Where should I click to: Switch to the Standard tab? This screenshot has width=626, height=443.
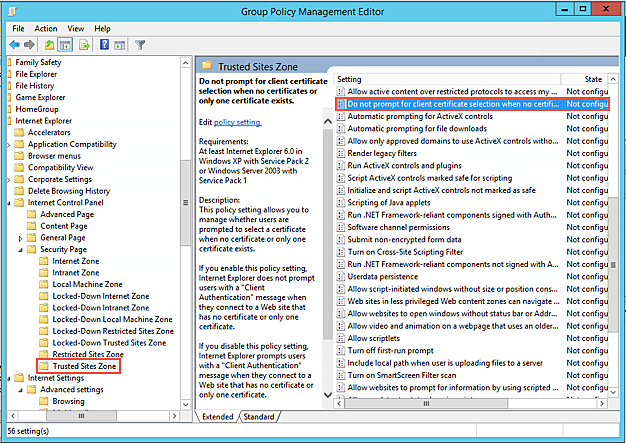click(258, 416)
